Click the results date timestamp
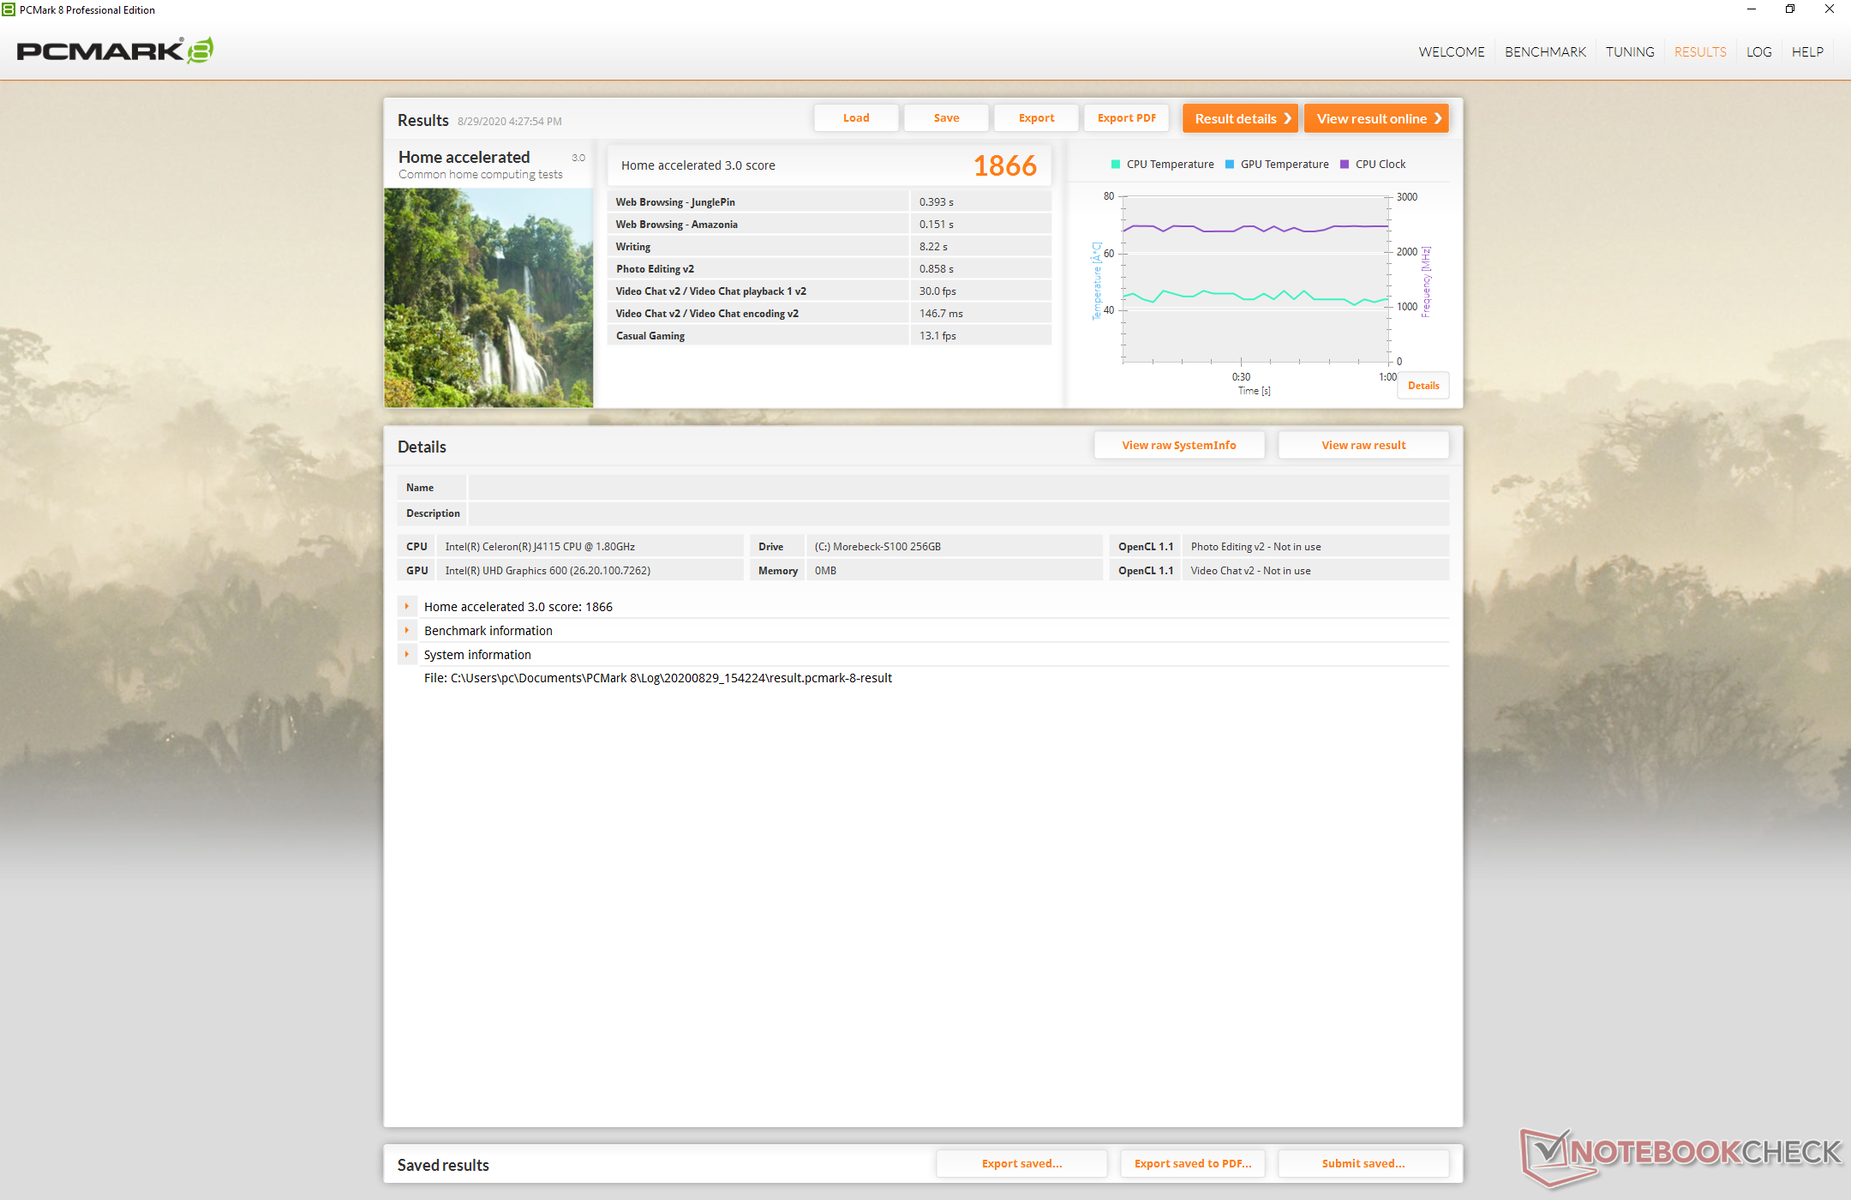Image resolution: width=1851 pixels, height=1200 pixels. tap(510, 122)
